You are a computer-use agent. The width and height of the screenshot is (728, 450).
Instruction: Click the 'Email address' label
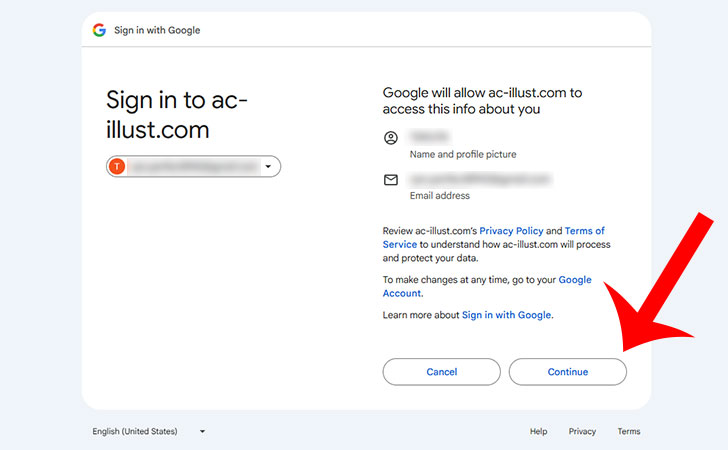(x=440, y=196)
